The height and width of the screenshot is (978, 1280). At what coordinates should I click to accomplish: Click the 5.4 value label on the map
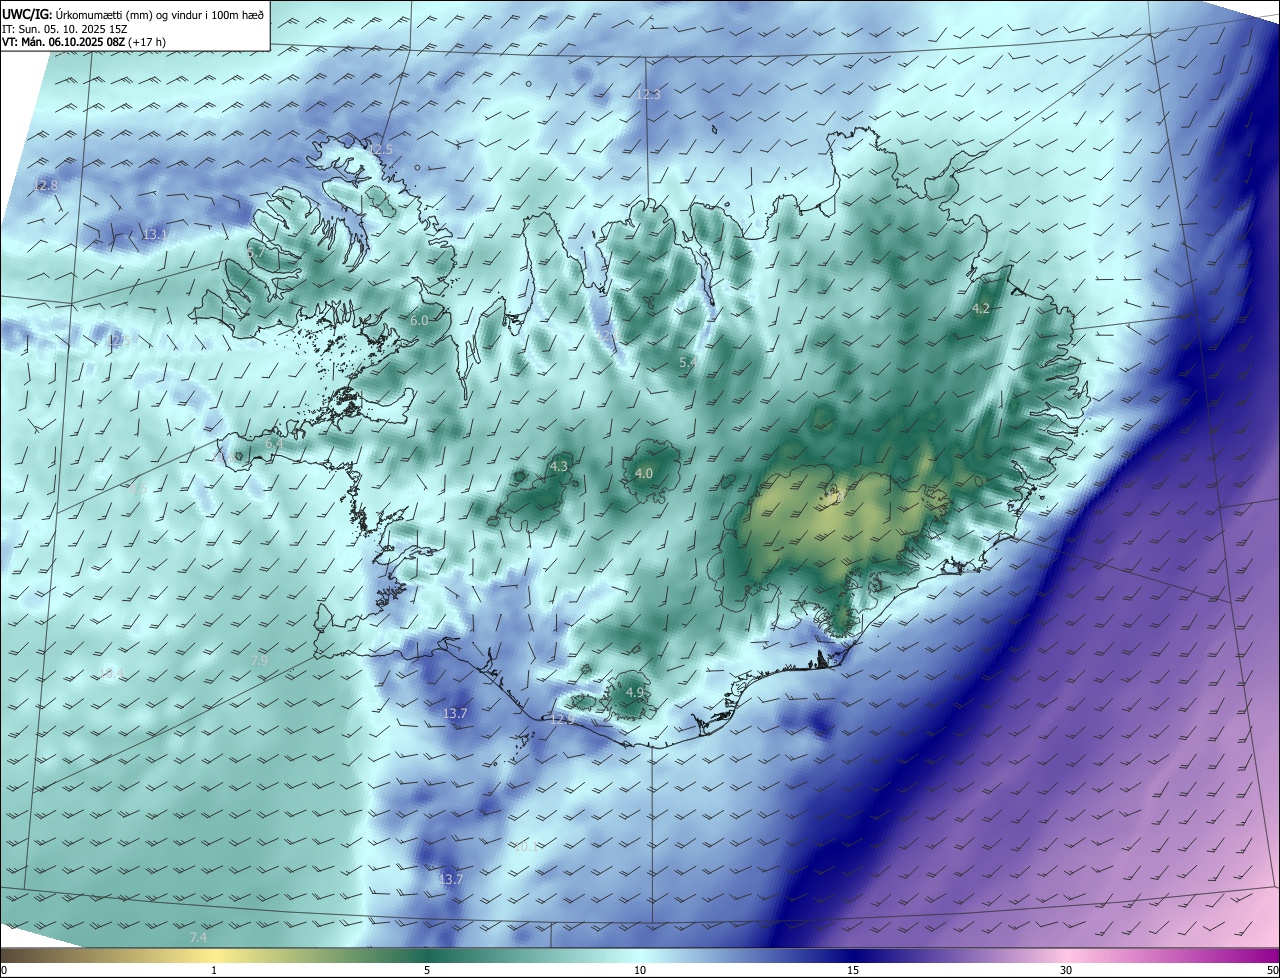(687, 362)
